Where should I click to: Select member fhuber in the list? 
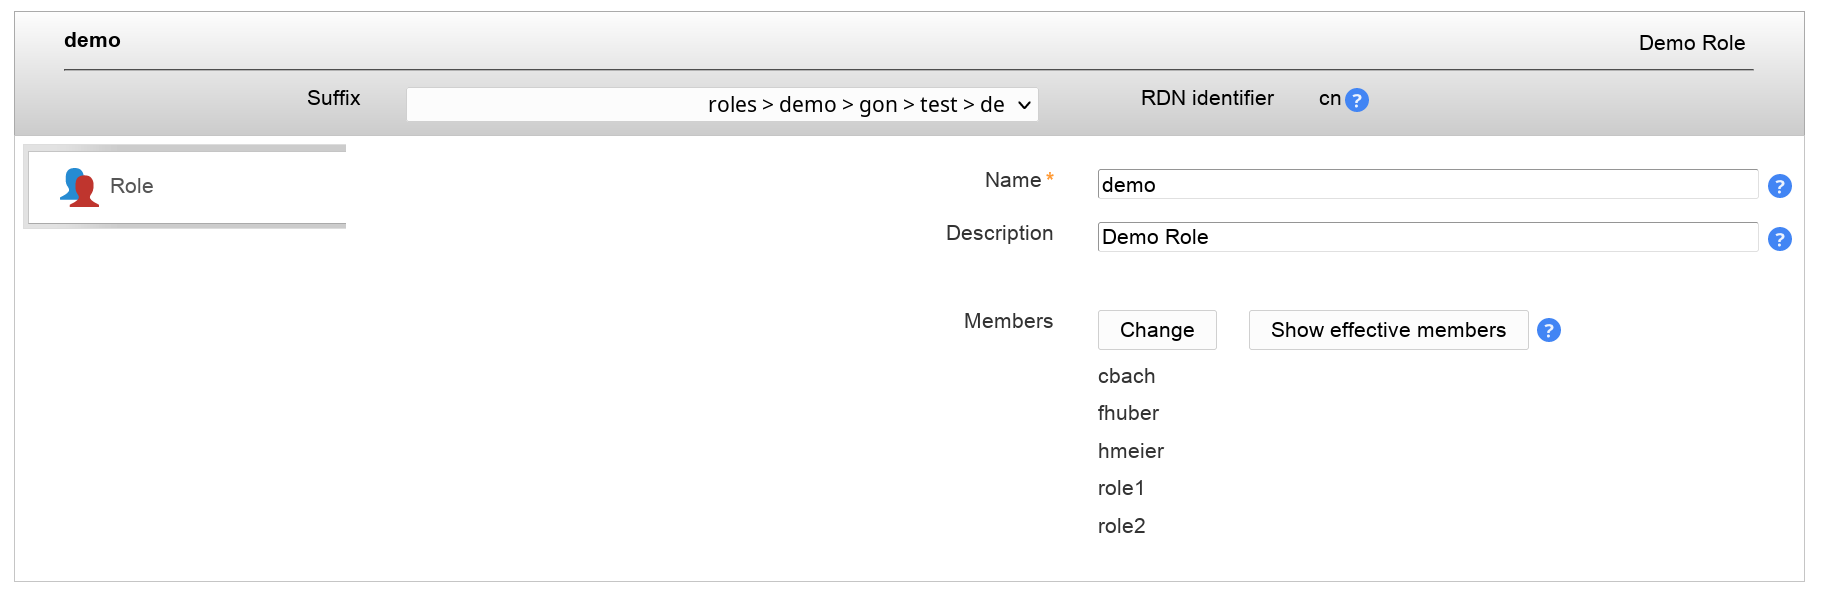pos(1128,413)
